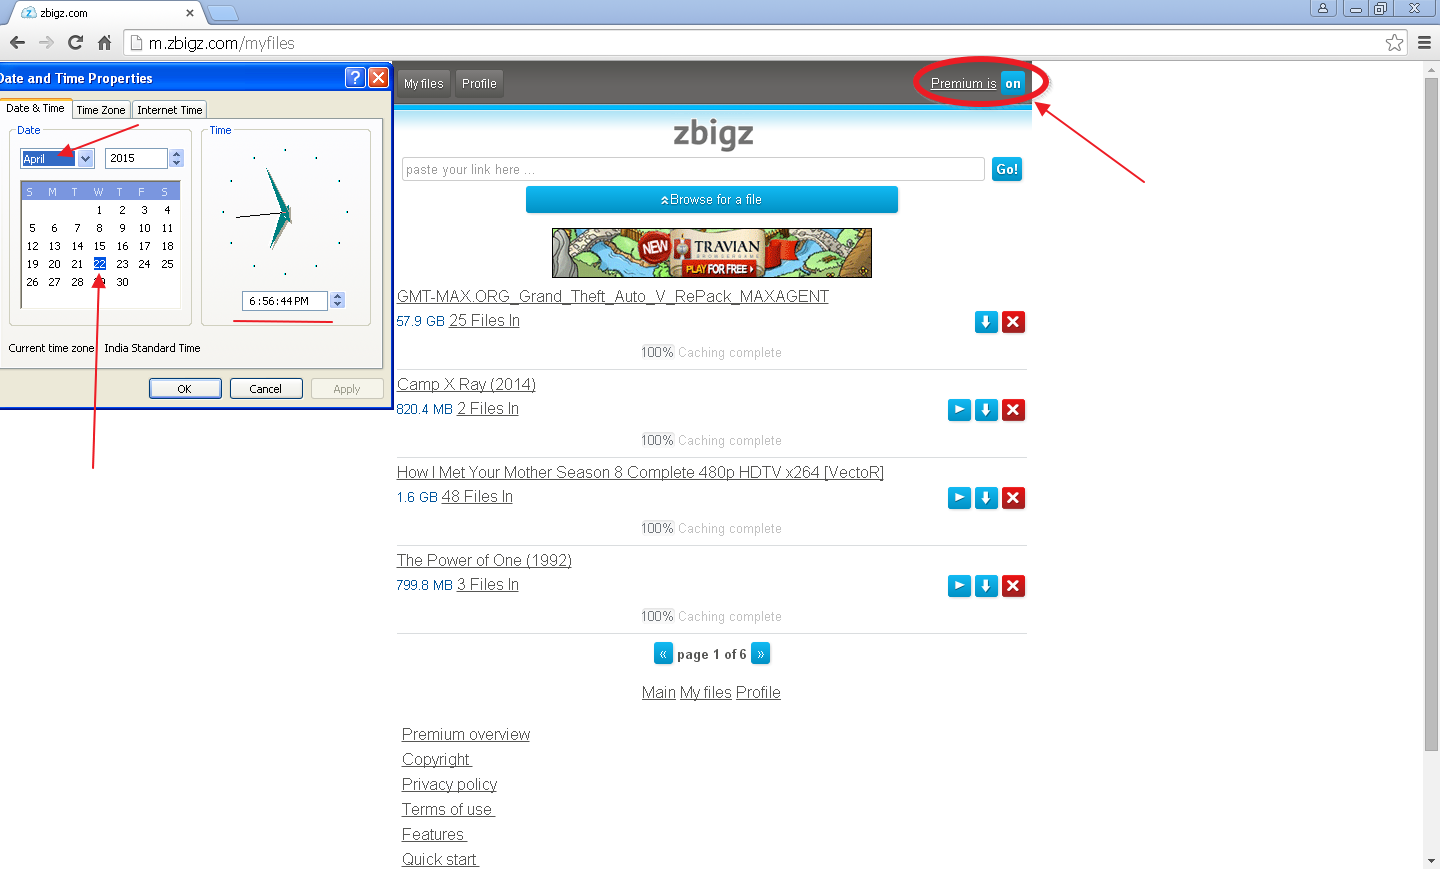Switch to the Internet Time tab
Viewport: 1440px width, 869px height.
(170, 110)
